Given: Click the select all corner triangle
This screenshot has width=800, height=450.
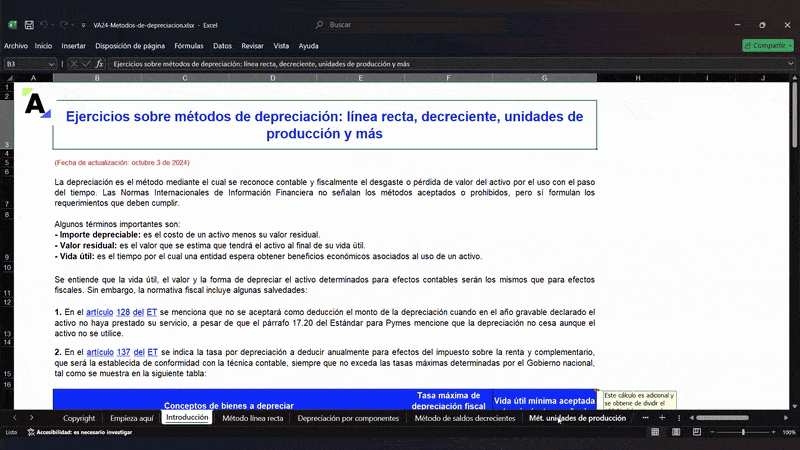Looking at the screenshot, I should click(8, 77).
